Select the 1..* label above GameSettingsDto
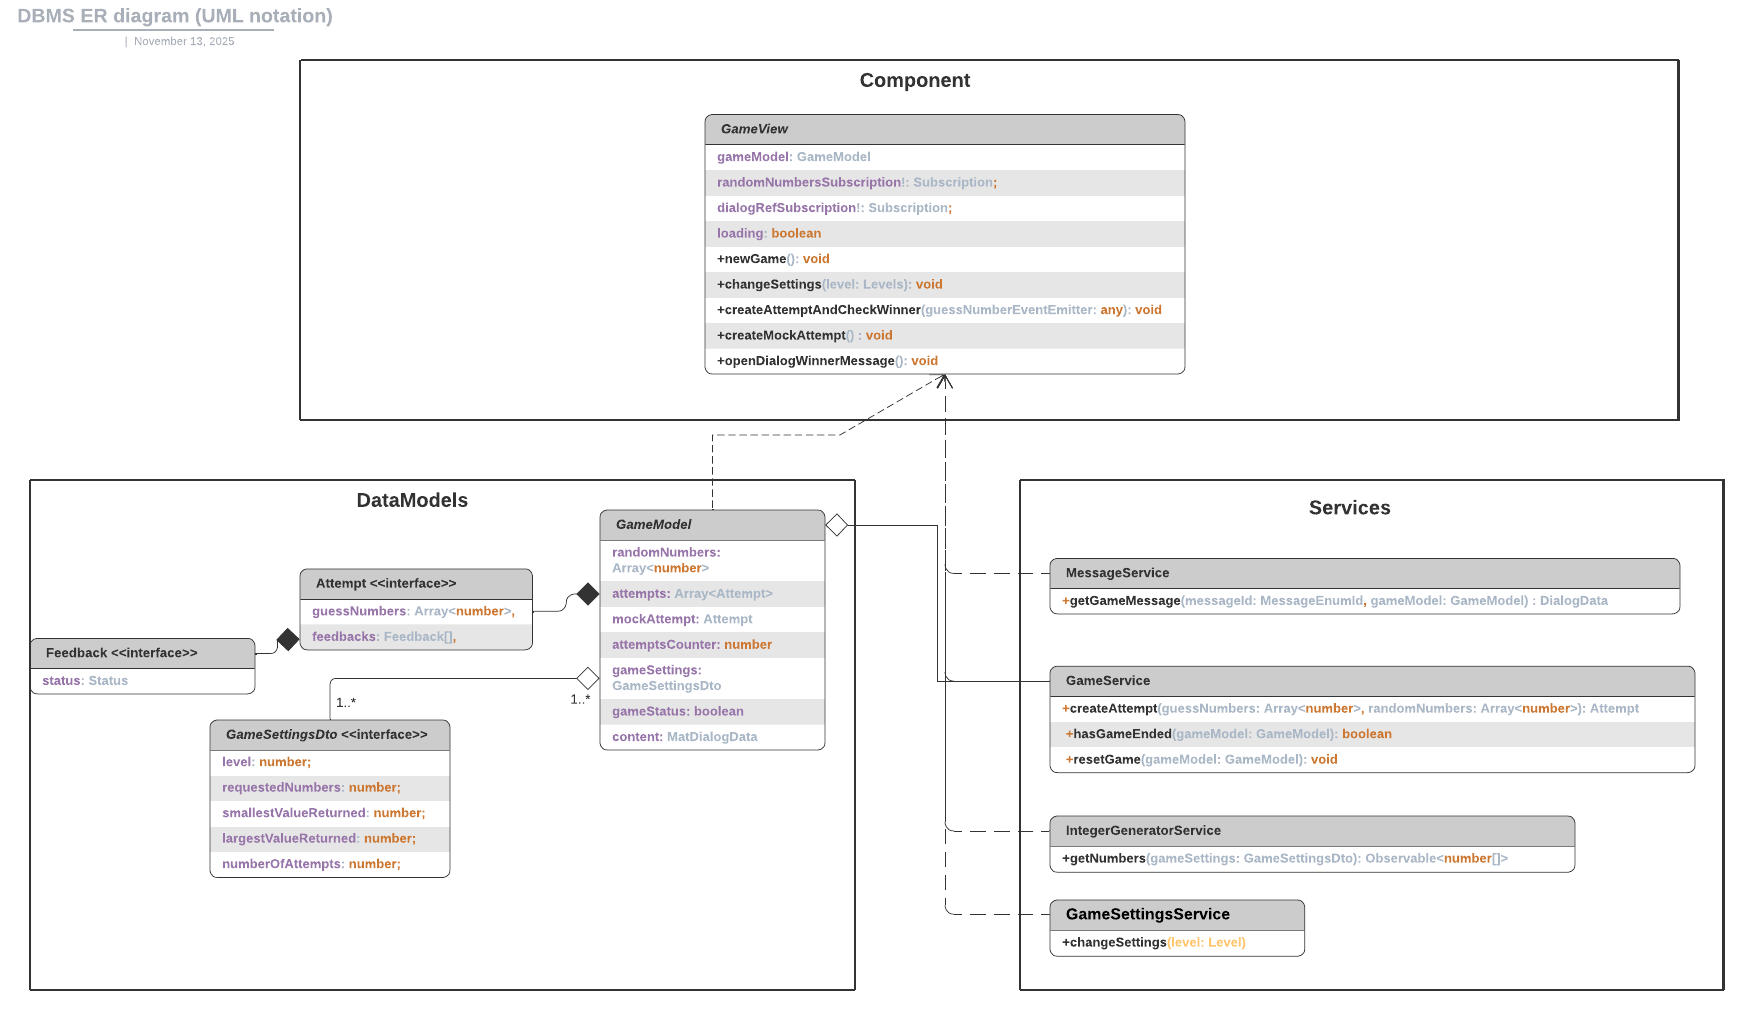 point(346,703)
